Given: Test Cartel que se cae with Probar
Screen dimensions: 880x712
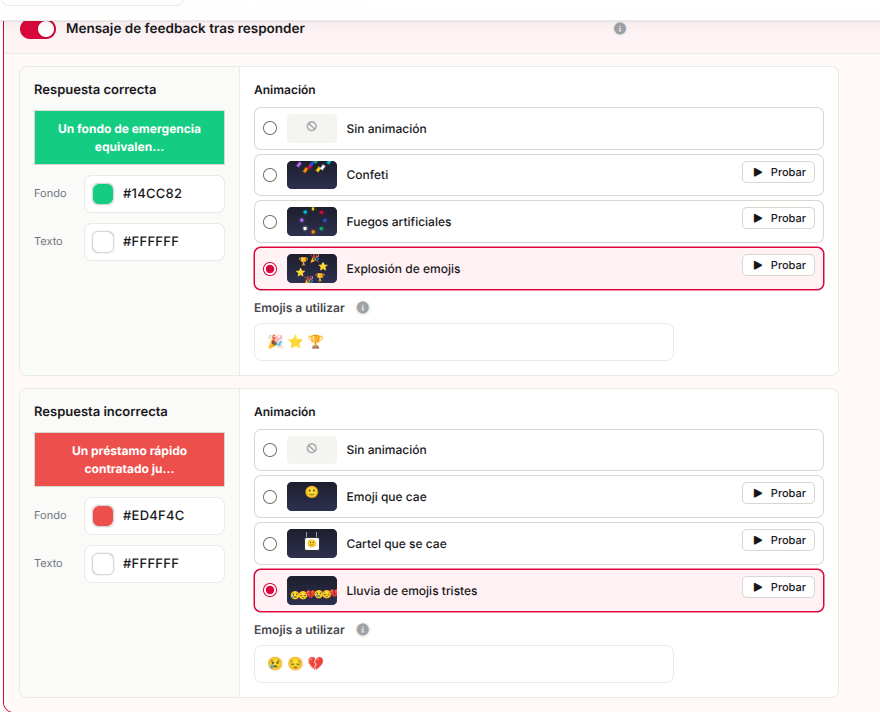Looking at the screenshot, I should (x=778, y=540).
